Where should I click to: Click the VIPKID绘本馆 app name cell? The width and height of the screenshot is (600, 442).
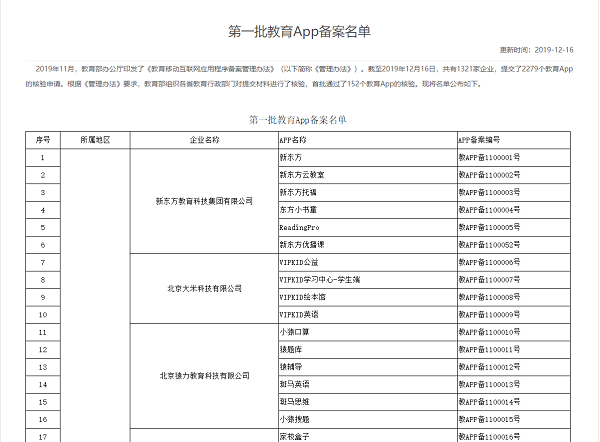303,297
